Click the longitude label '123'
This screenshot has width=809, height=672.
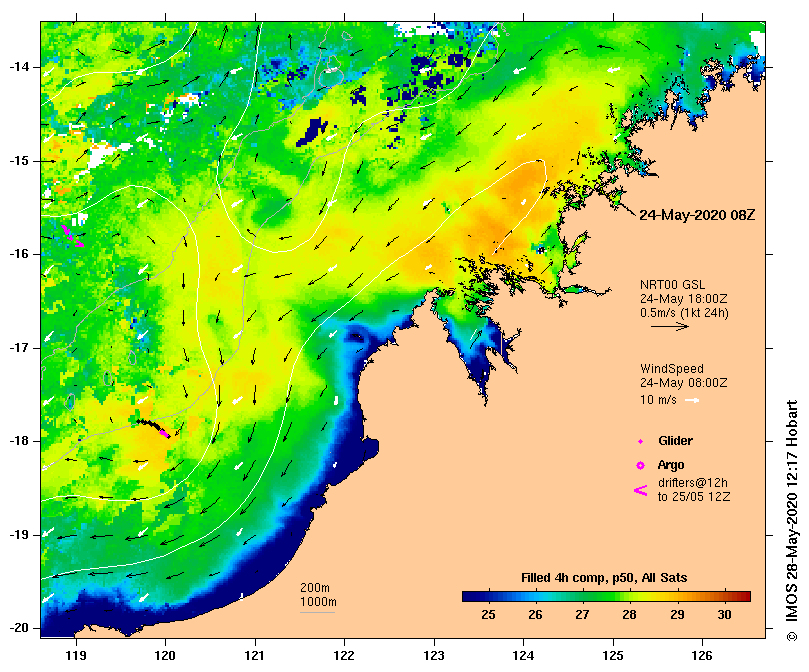[434, 655]
